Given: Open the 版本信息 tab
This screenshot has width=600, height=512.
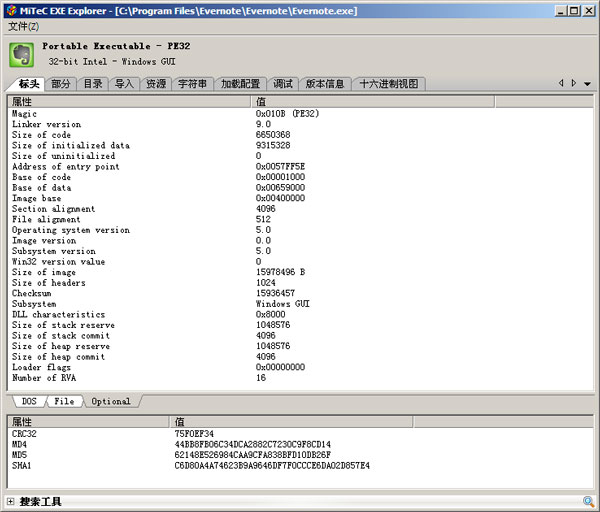Looking at the screenshot, I should point(324,84).
